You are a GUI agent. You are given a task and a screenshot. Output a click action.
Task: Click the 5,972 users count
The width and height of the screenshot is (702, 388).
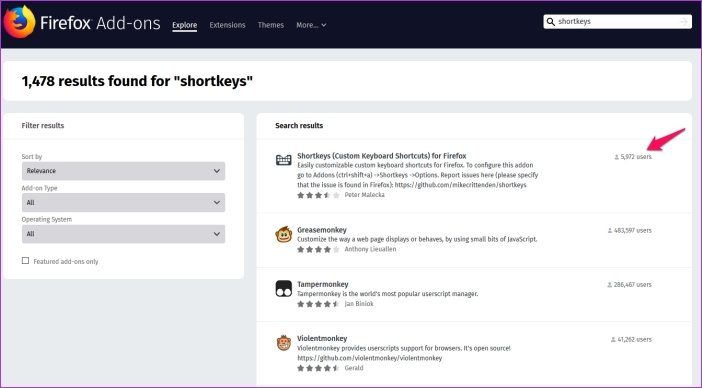click(x=636, y=157)
